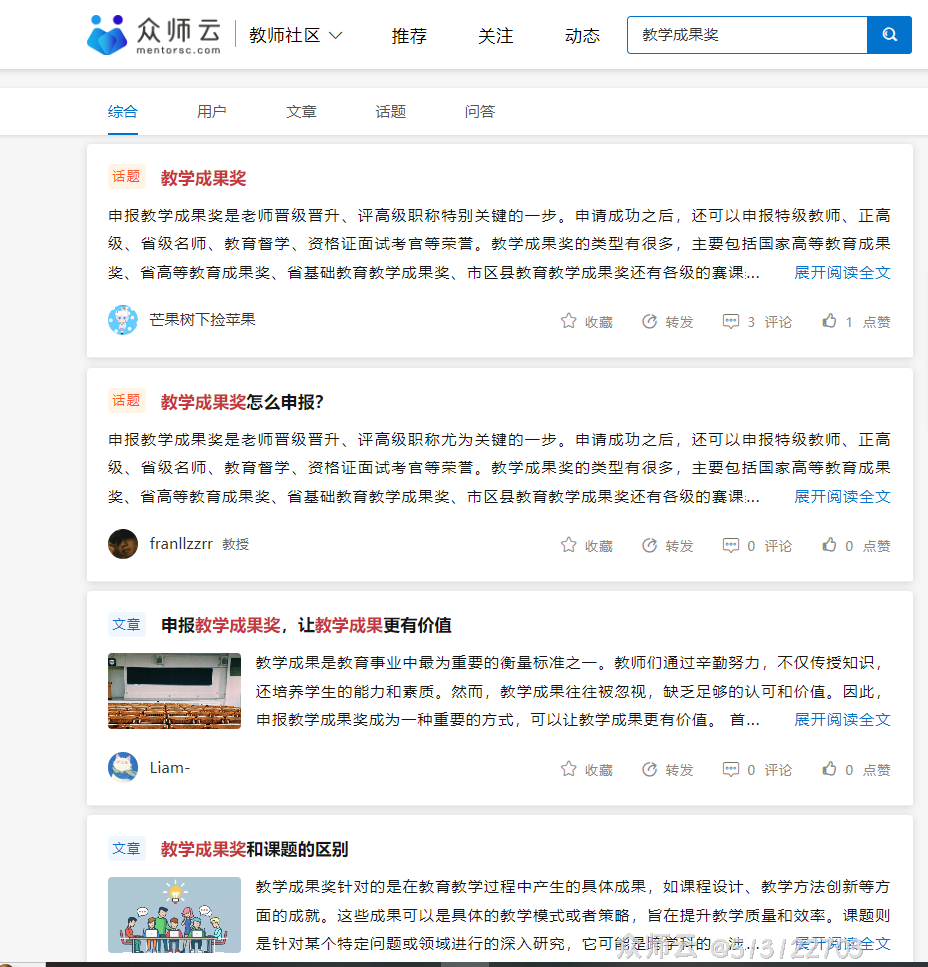The image size is (928, 967).
Task: Like Liam-'s article with the 点赞 icon
Action: (828, 769)
